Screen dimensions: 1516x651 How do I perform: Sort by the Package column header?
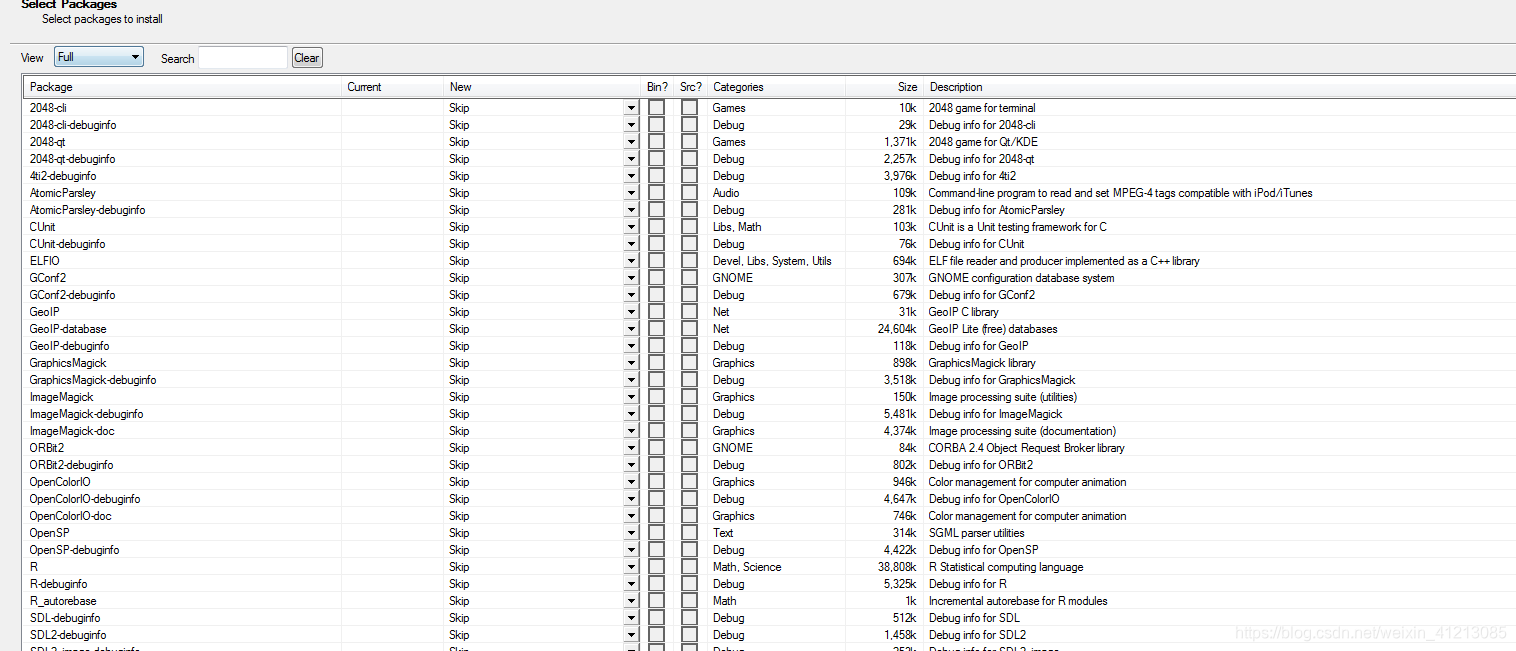pos(183,87)
